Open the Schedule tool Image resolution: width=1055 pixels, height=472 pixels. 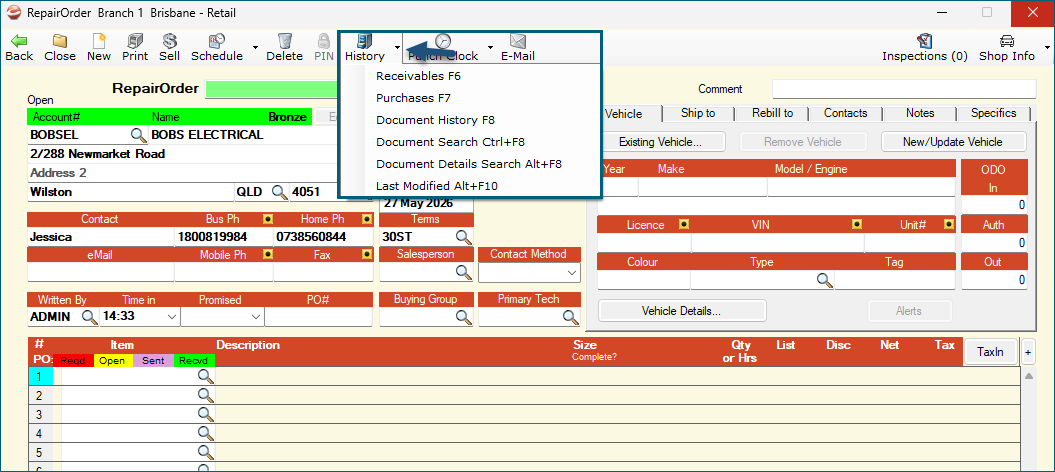[x=217, y=42]
